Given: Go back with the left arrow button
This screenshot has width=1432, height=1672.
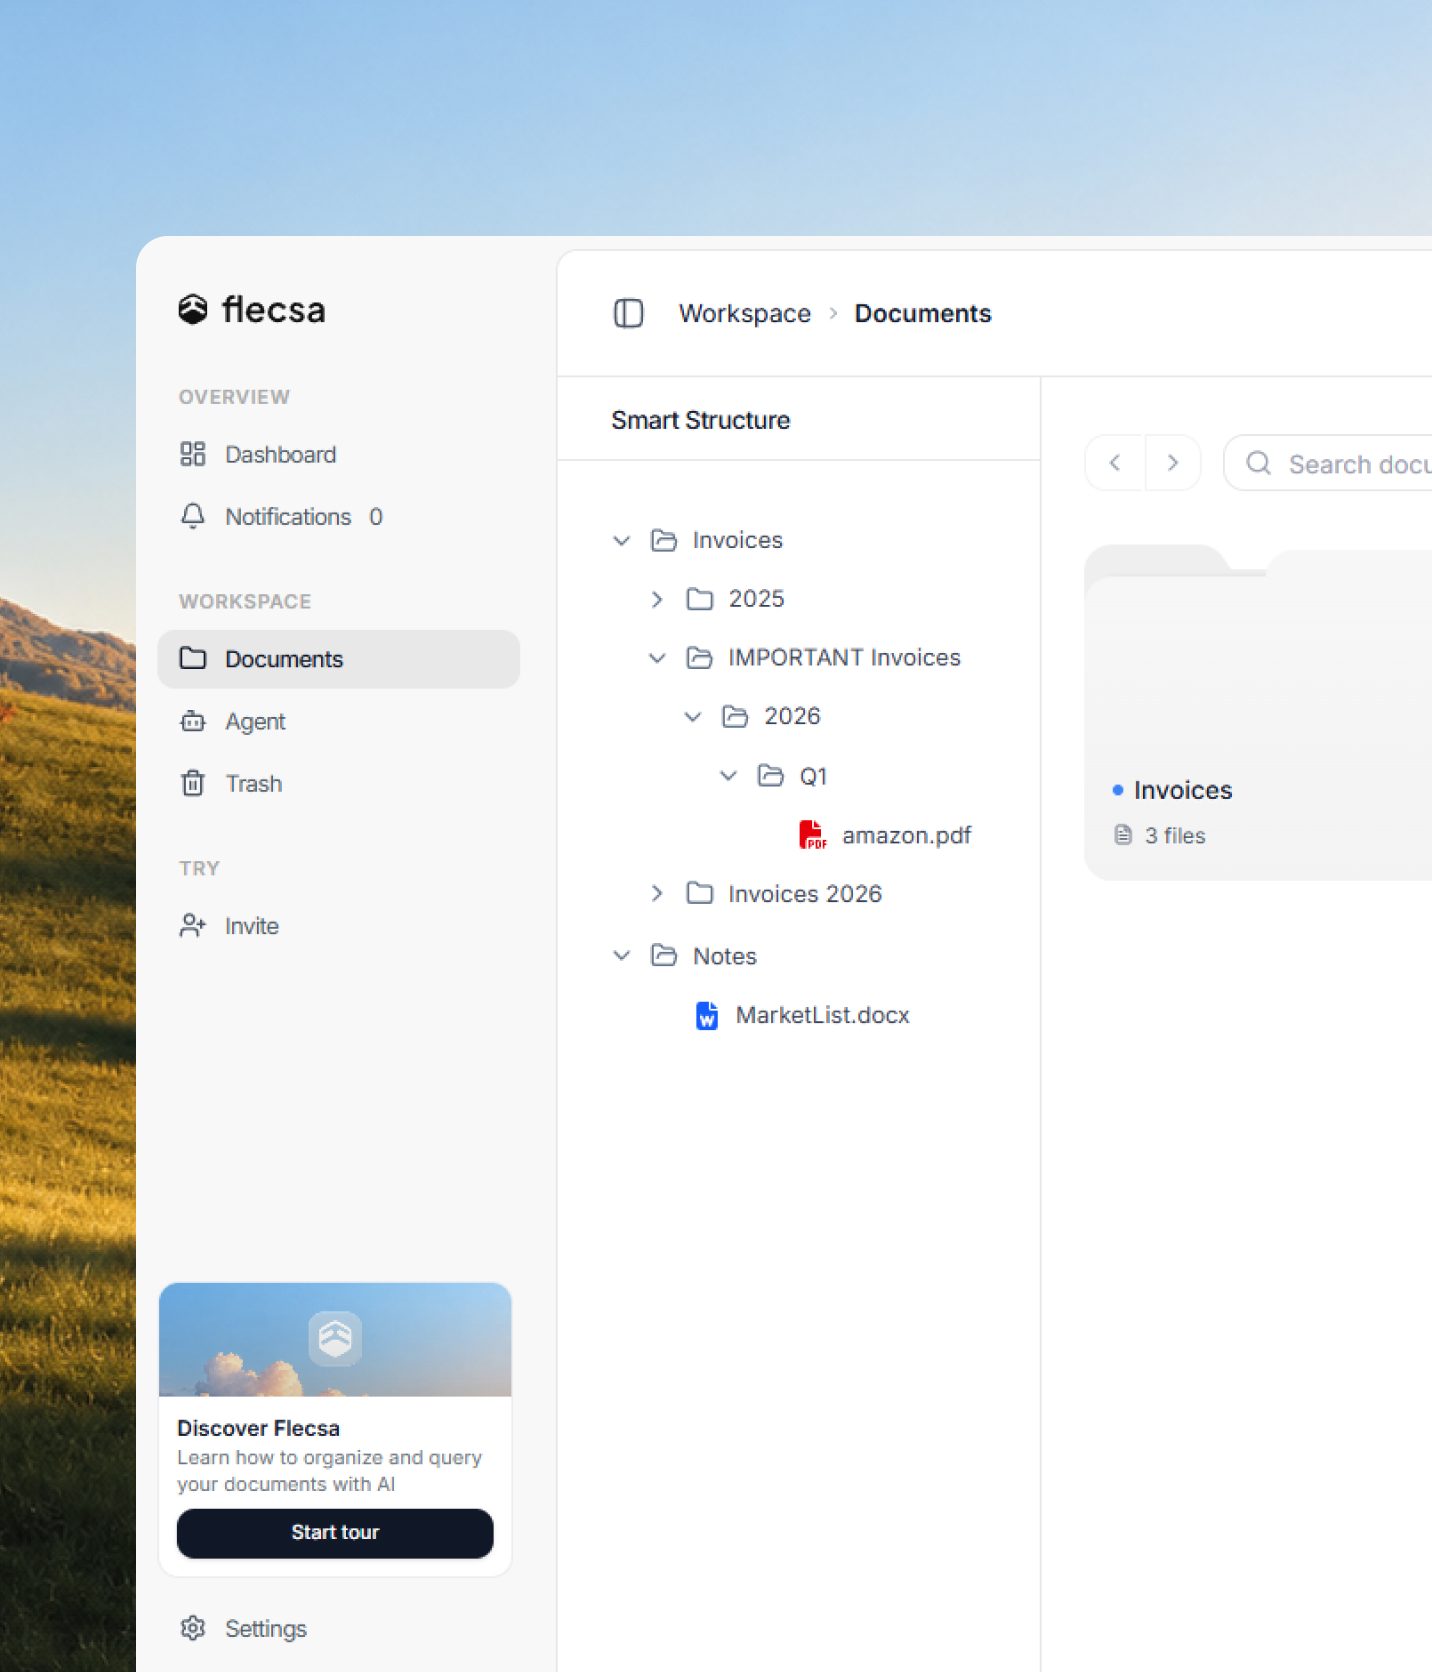Looking at the screenshot, I should [1115, 463].
